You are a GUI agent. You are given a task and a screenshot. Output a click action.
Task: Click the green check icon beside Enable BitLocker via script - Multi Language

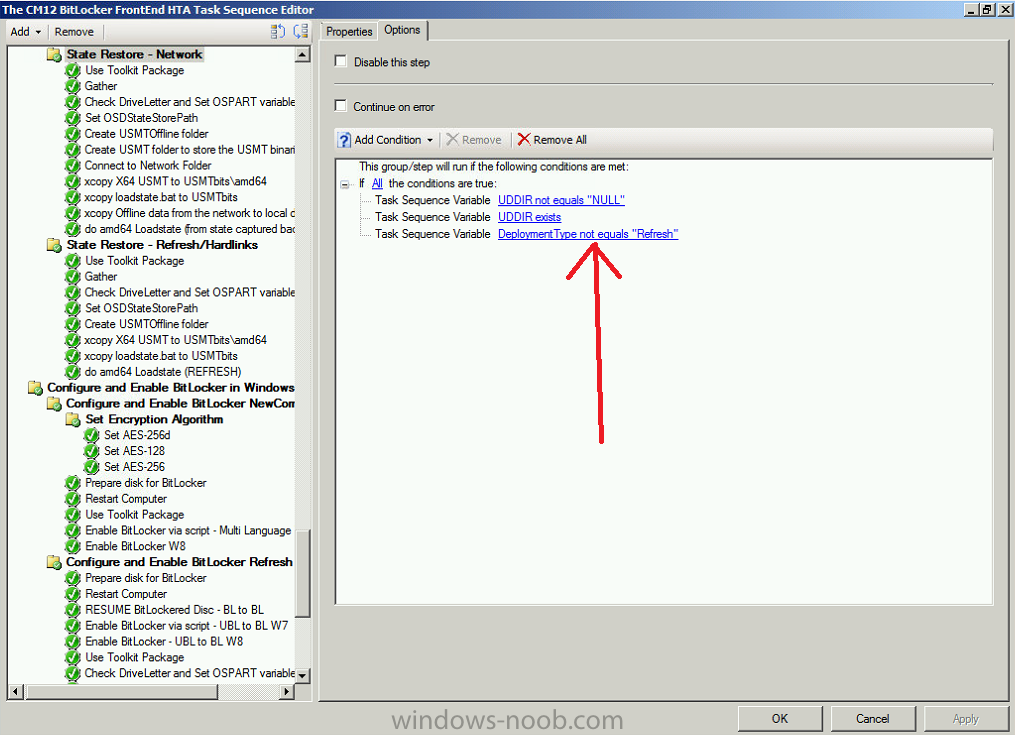73,530
